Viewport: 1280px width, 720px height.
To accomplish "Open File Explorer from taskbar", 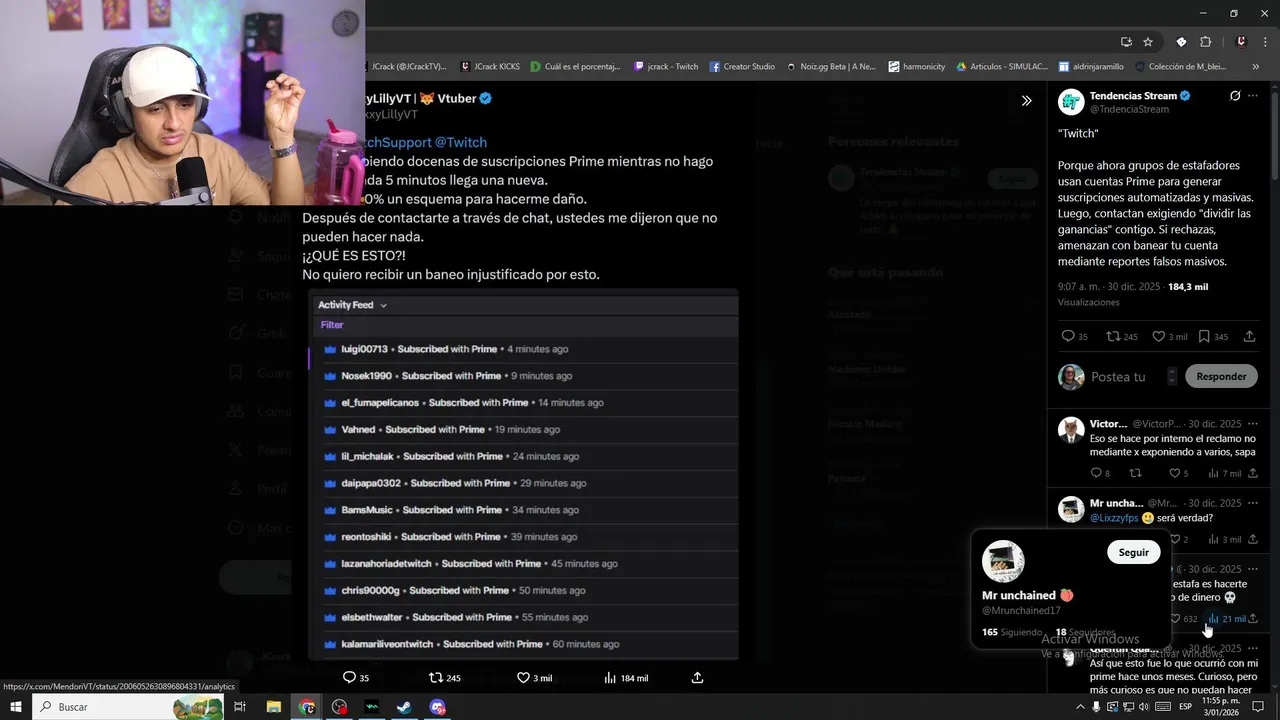I will click(273, 707).
